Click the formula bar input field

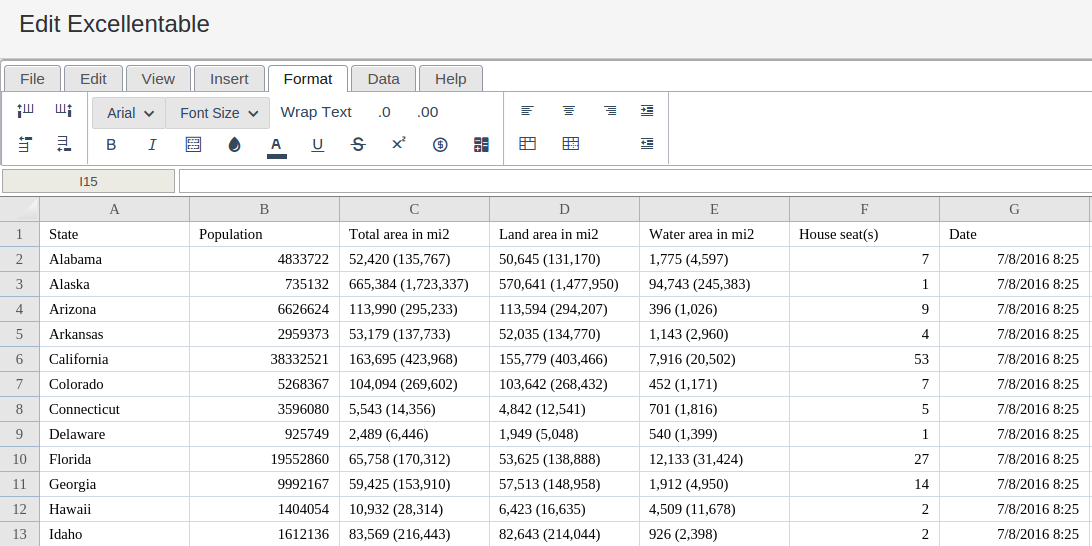point(634,181)
